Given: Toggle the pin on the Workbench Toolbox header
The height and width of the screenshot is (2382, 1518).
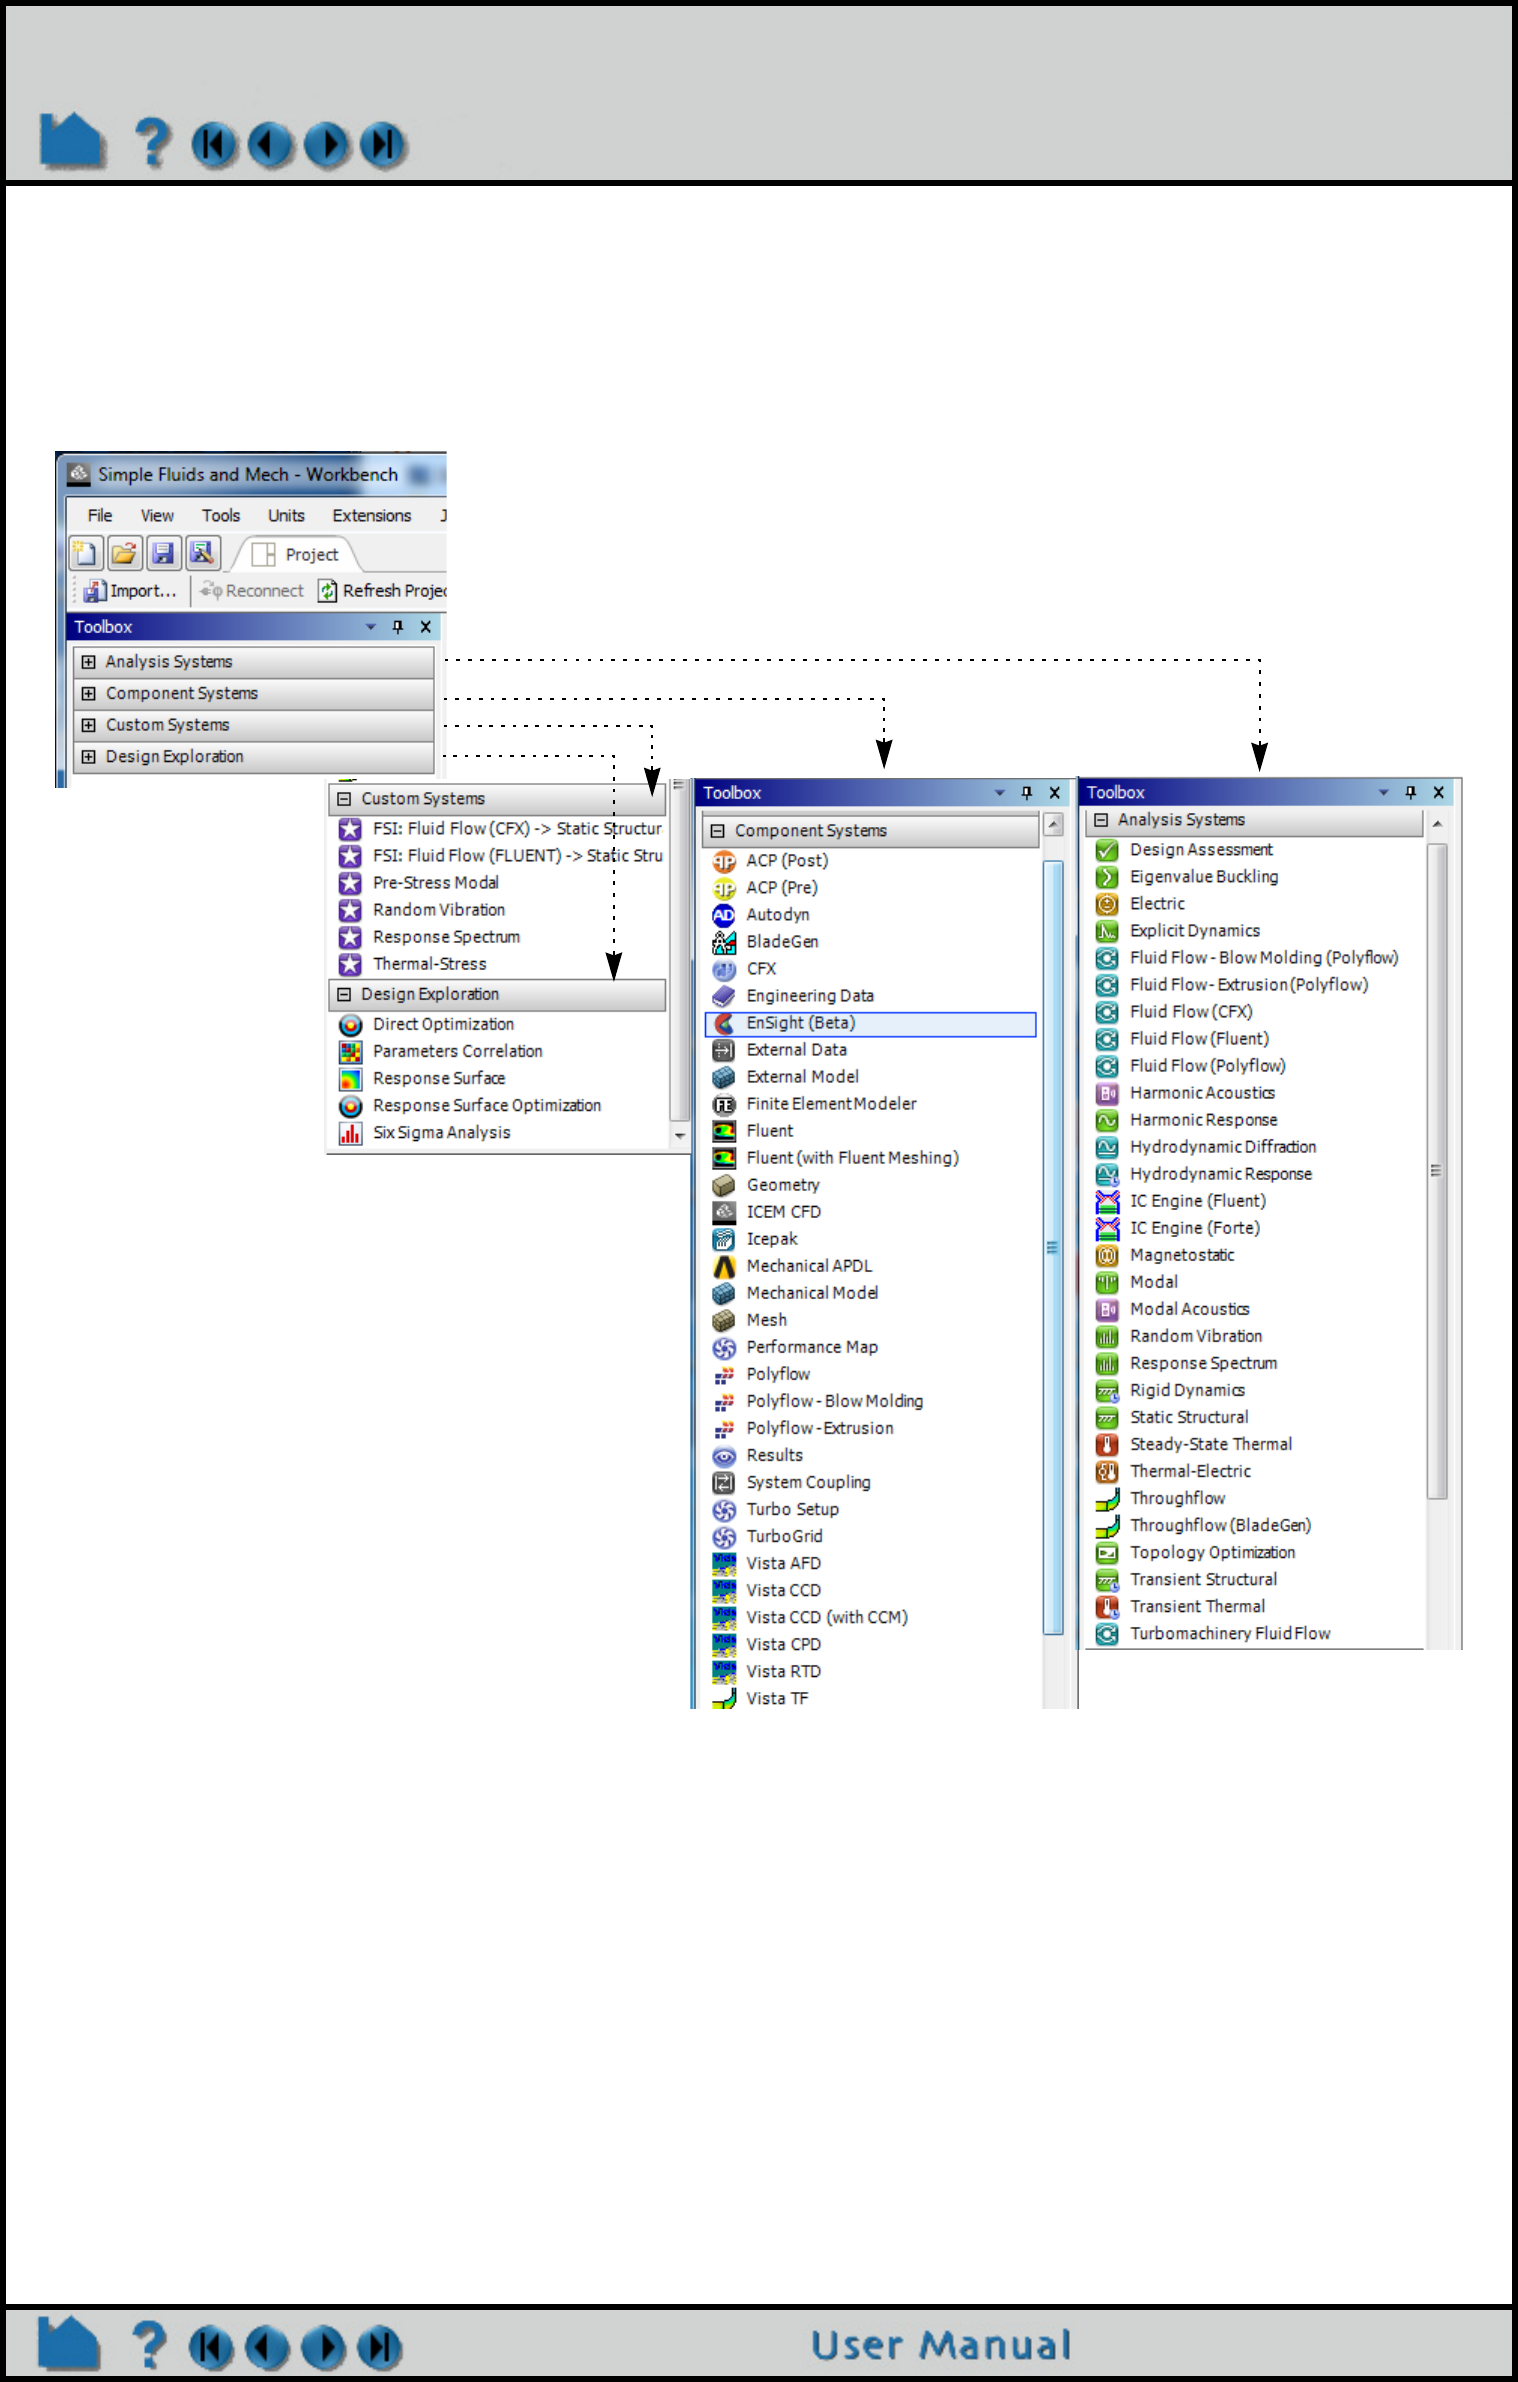Looking at the screenshot, I should point(398,627).
